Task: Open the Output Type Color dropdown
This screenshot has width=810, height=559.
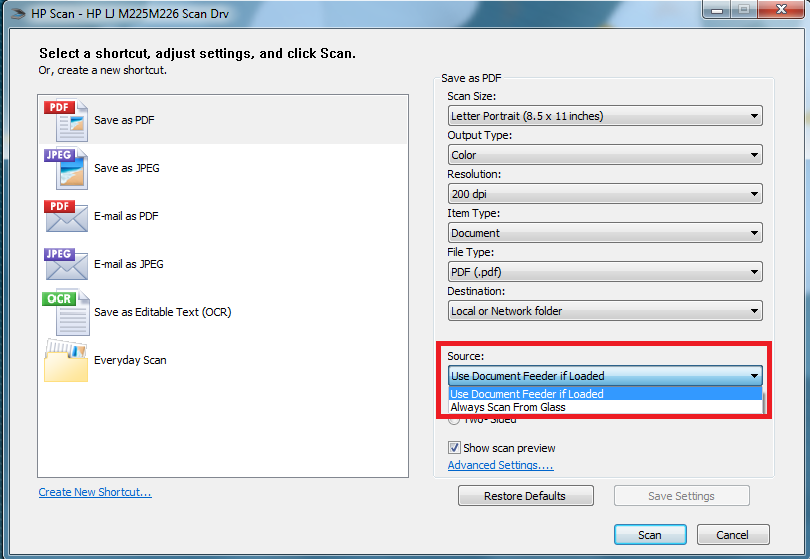Action: click(x=605, y=155)
